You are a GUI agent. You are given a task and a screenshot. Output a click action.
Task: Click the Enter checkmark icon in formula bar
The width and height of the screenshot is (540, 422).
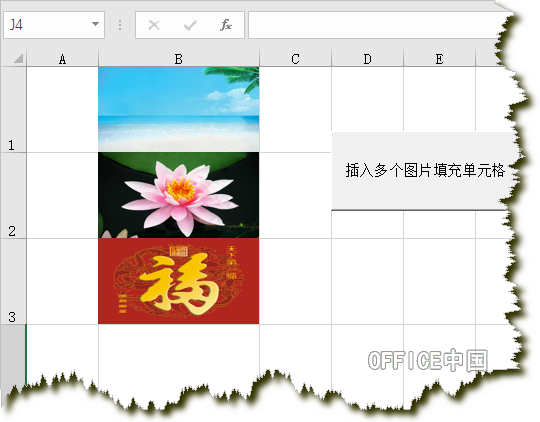click(190, 25)
